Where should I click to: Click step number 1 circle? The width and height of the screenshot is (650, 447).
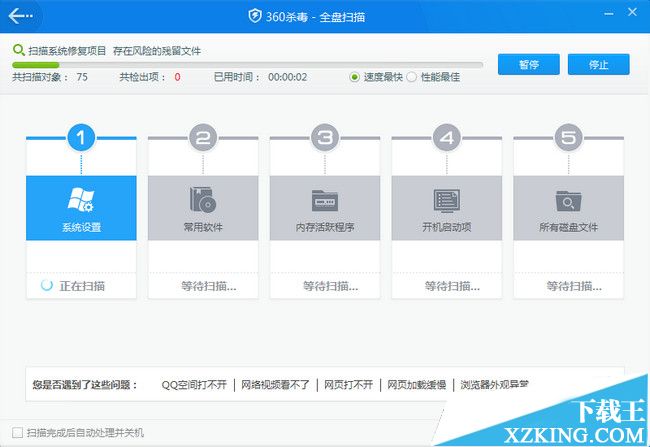(81, 137)
